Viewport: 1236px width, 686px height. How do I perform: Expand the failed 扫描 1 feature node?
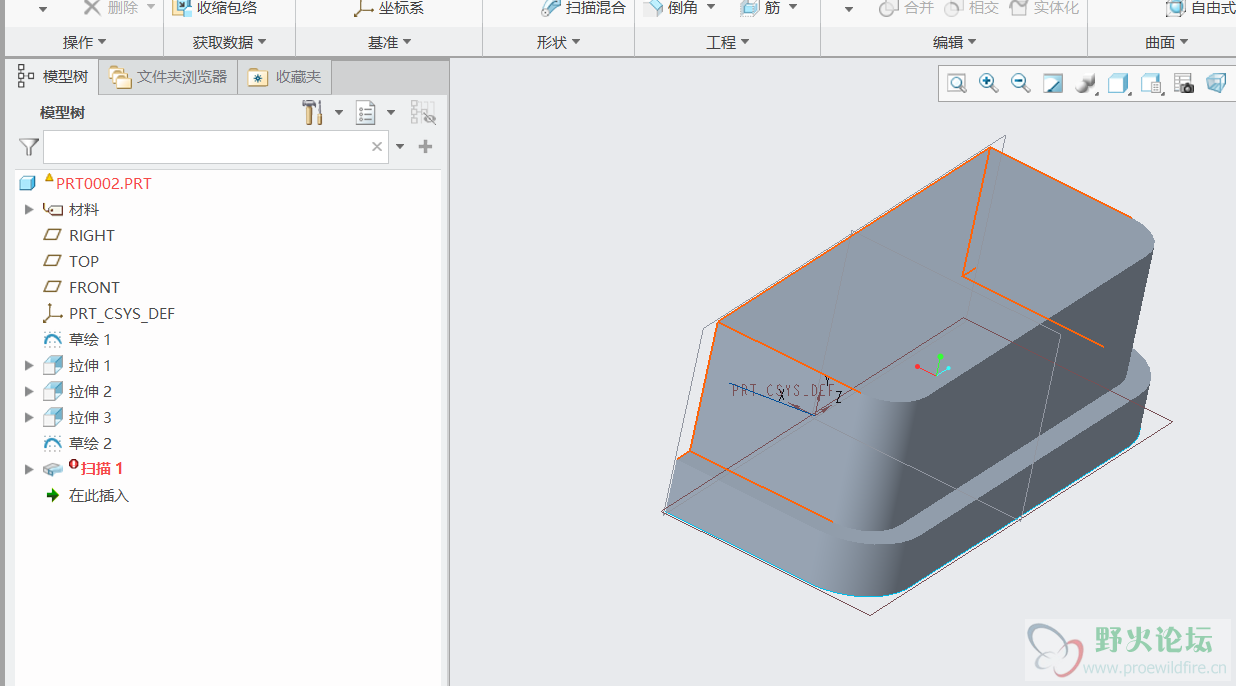tap(29, 469)
